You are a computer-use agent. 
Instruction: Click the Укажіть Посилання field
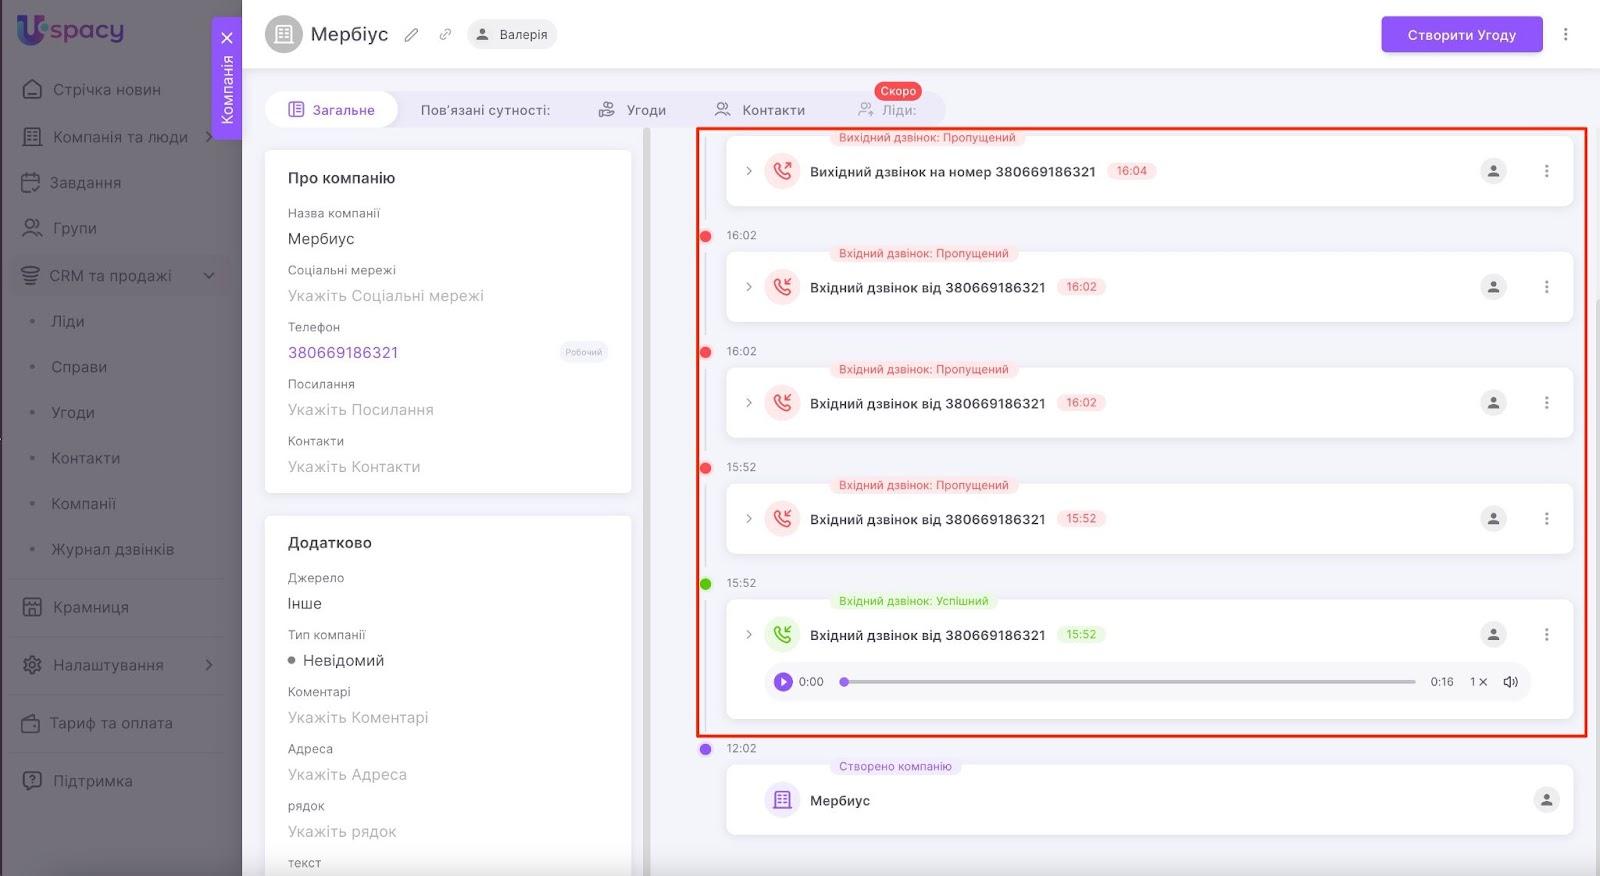click(361, 410)
